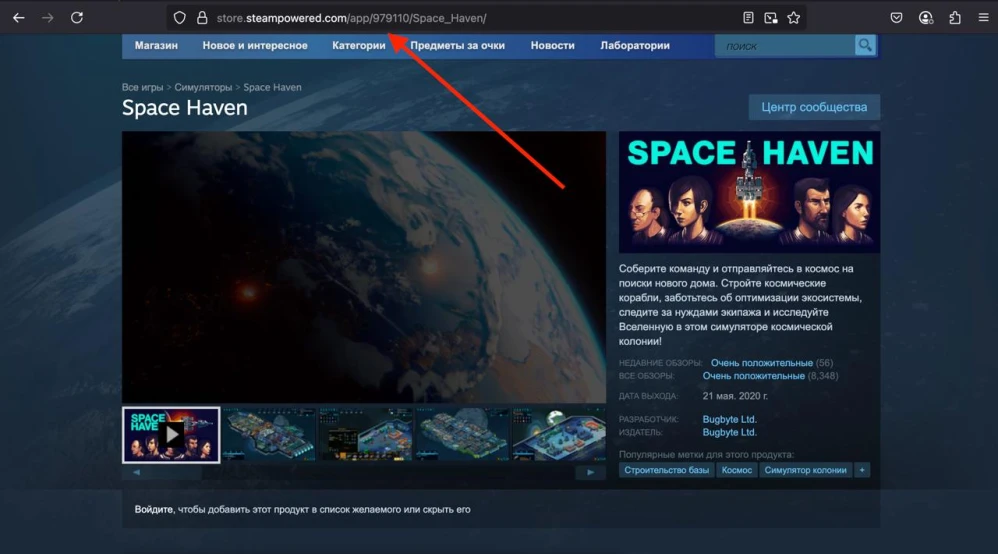Open picture-in-picture icon in address bar

pyautogui.click(x=771, y=18)
